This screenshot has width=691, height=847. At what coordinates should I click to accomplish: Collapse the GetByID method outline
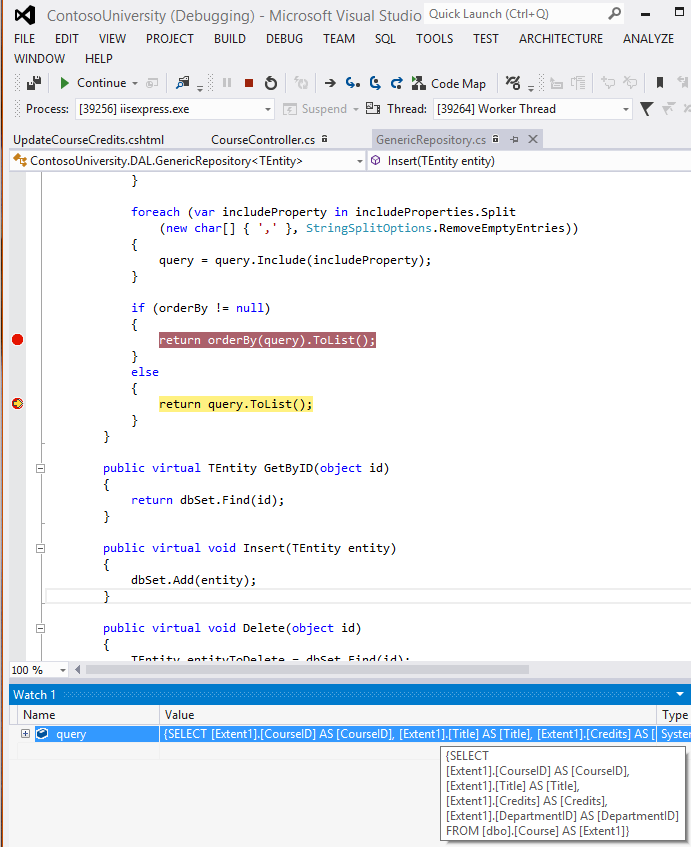(x=41, y=468)
